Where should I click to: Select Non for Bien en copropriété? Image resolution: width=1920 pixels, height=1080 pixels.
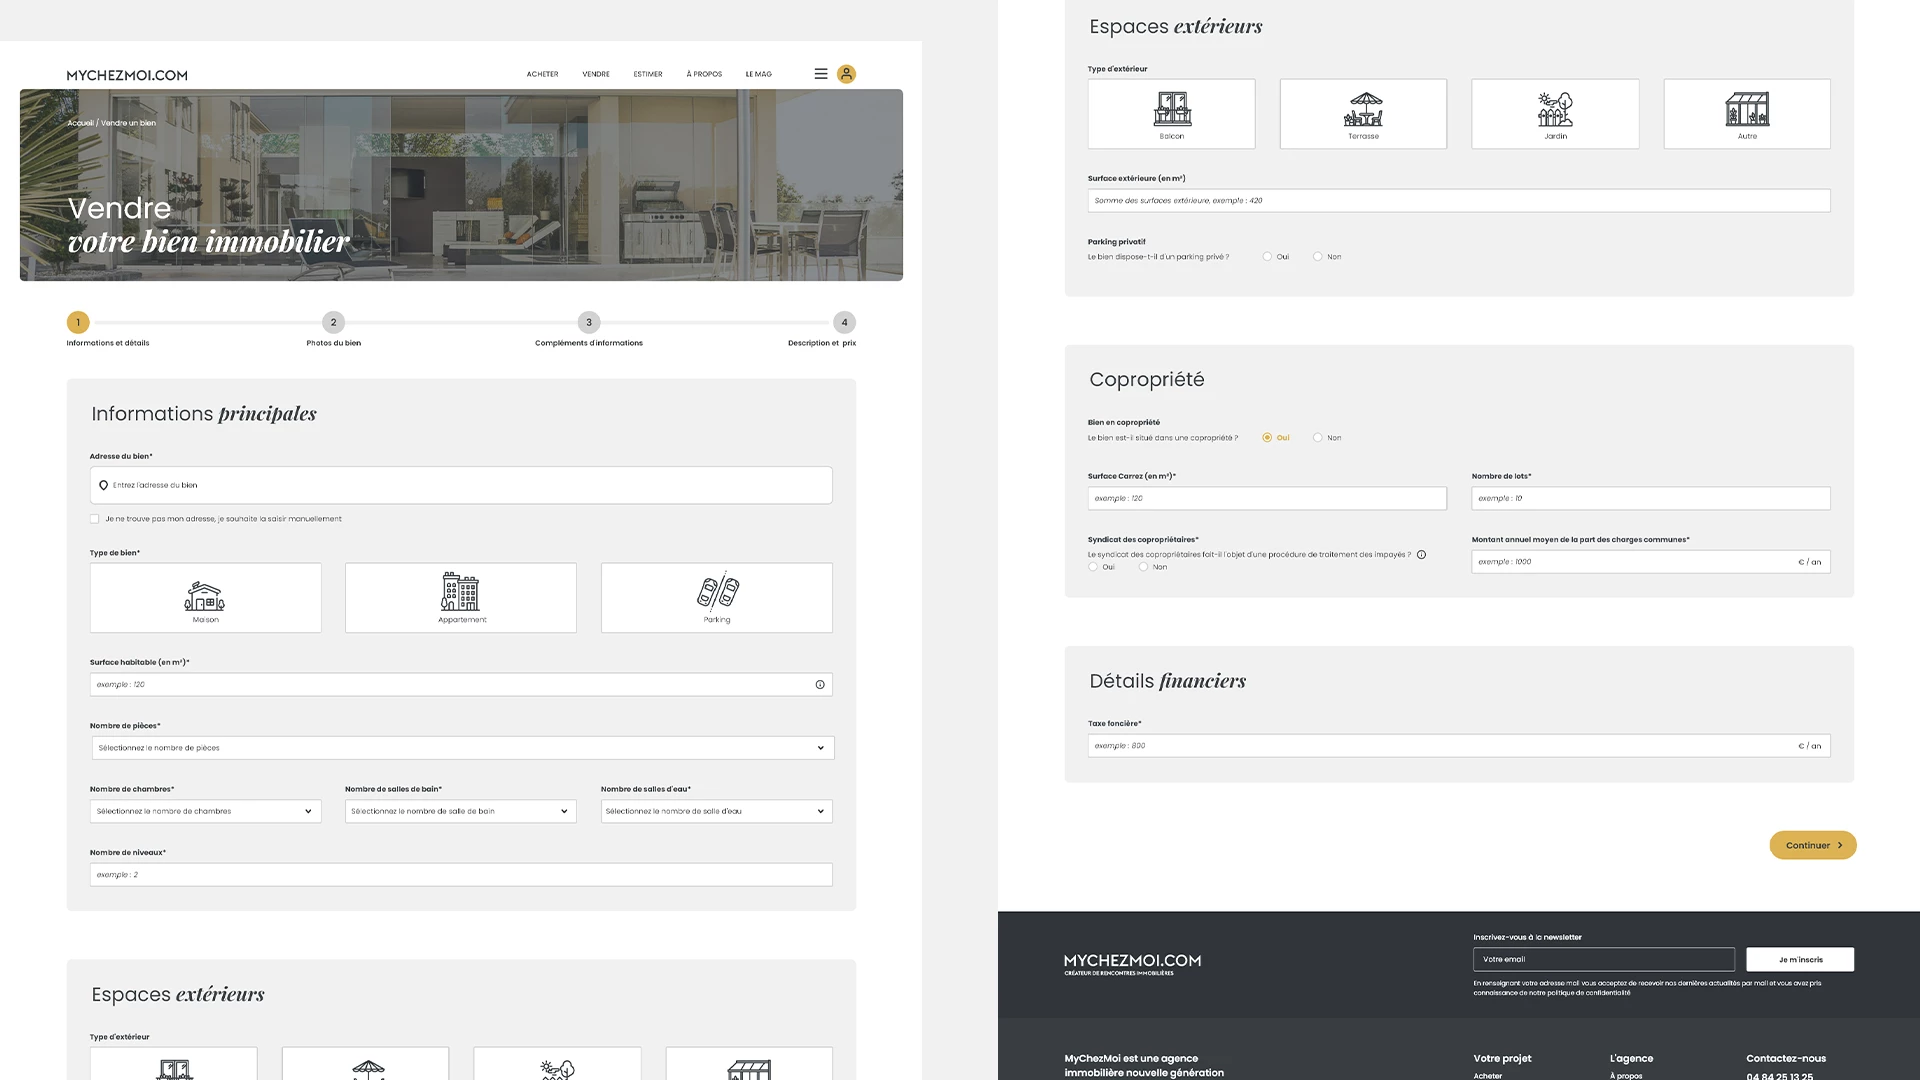pyautogui.click(x=1318, y=438)
